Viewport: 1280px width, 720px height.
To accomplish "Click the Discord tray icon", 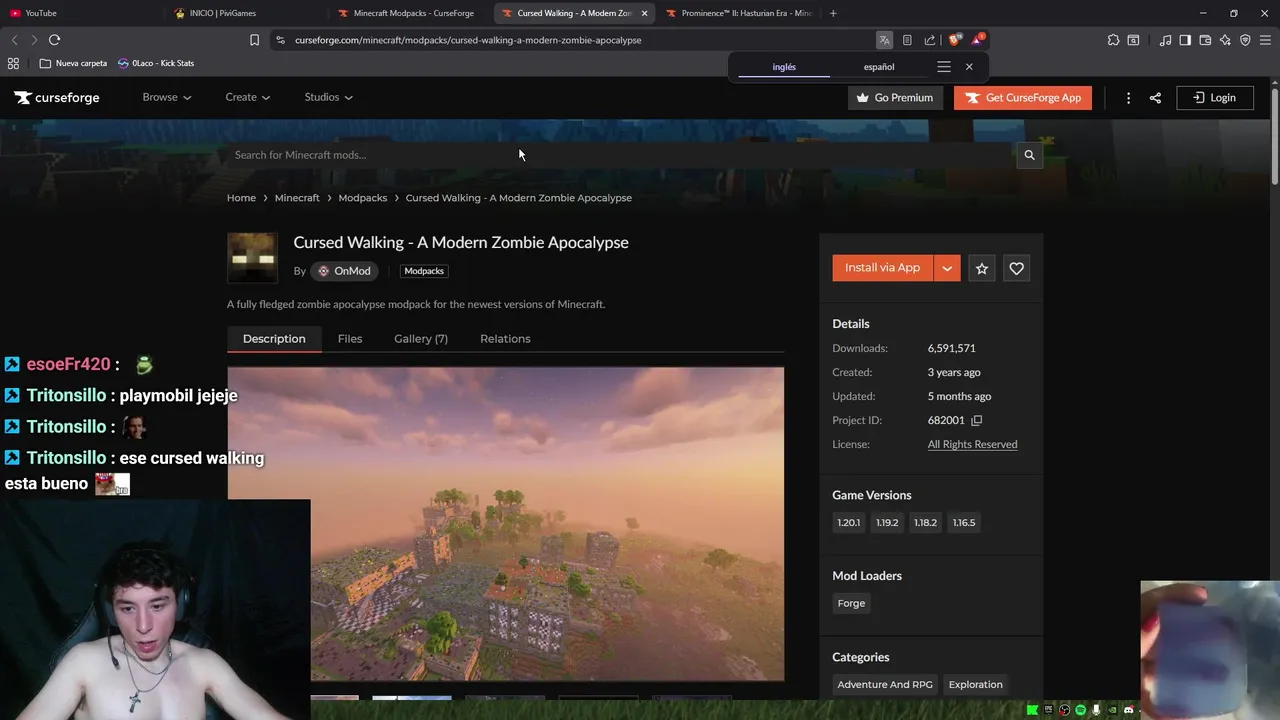I will point(1128,710).
